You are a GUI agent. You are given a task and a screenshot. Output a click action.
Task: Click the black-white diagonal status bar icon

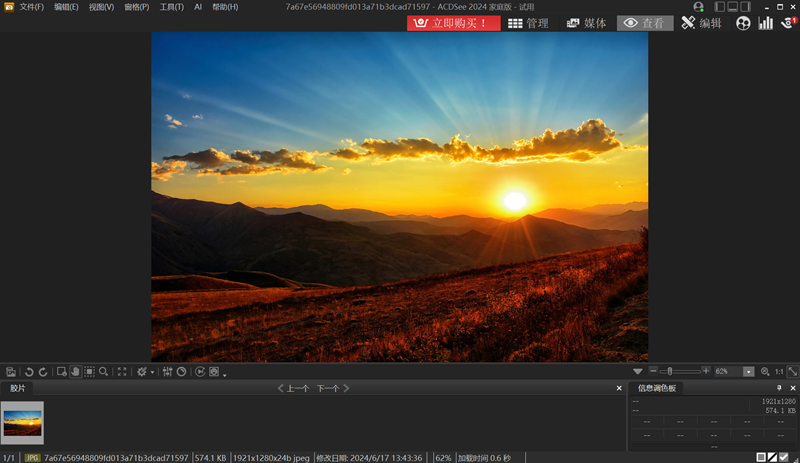click(x=772, y=457)
